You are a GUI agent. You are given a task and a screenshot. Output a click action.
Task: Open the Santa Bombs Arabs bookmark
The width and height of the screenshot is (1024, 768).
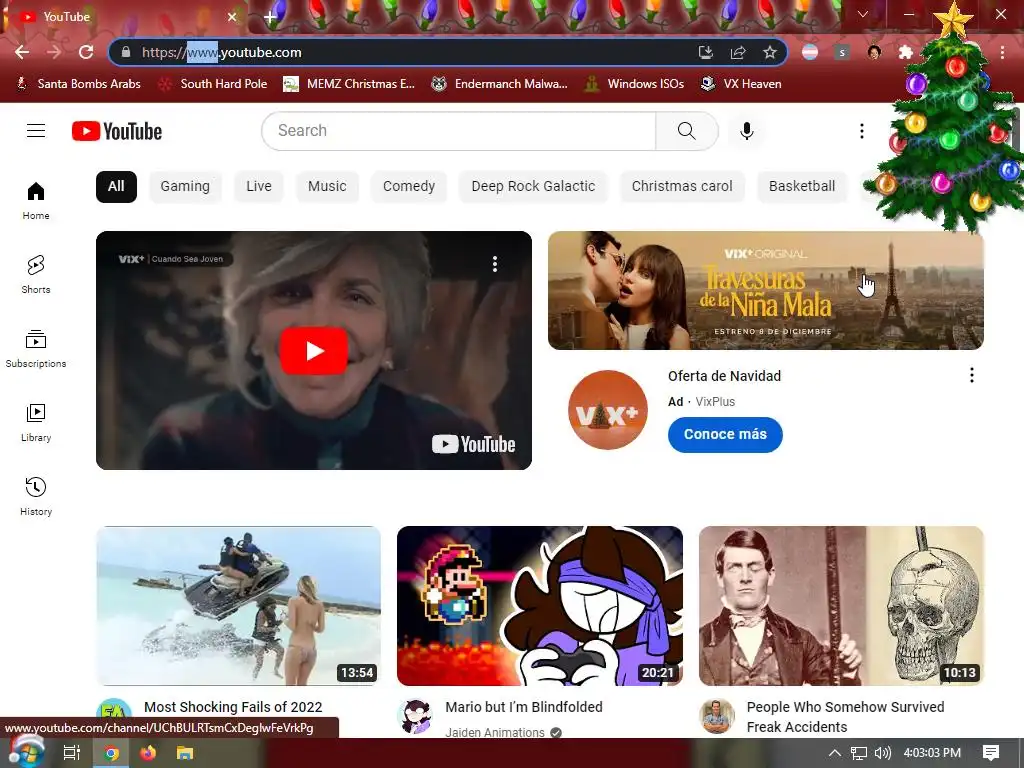point(78,84)
